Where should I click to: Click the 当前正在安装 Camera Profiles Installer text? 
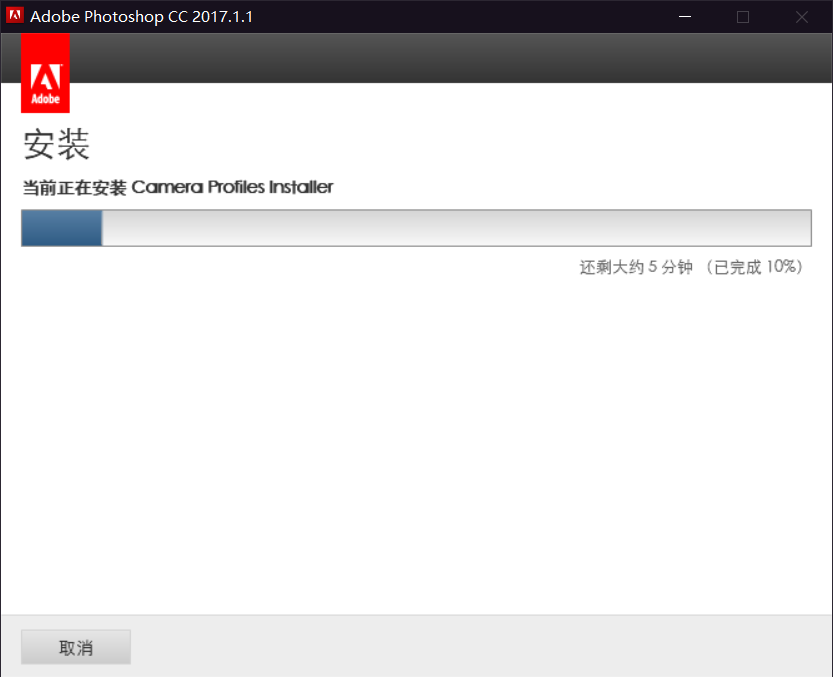178,187
